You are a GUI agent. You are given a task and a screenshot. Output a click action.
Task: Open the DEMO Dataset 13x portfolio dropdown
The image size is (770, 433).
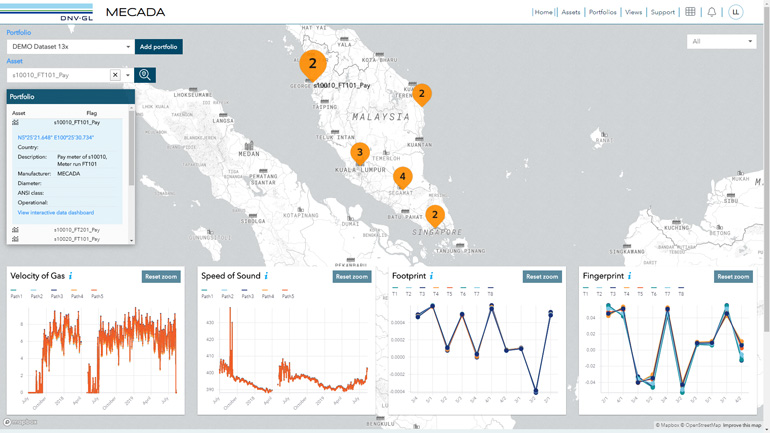(70, 47)
